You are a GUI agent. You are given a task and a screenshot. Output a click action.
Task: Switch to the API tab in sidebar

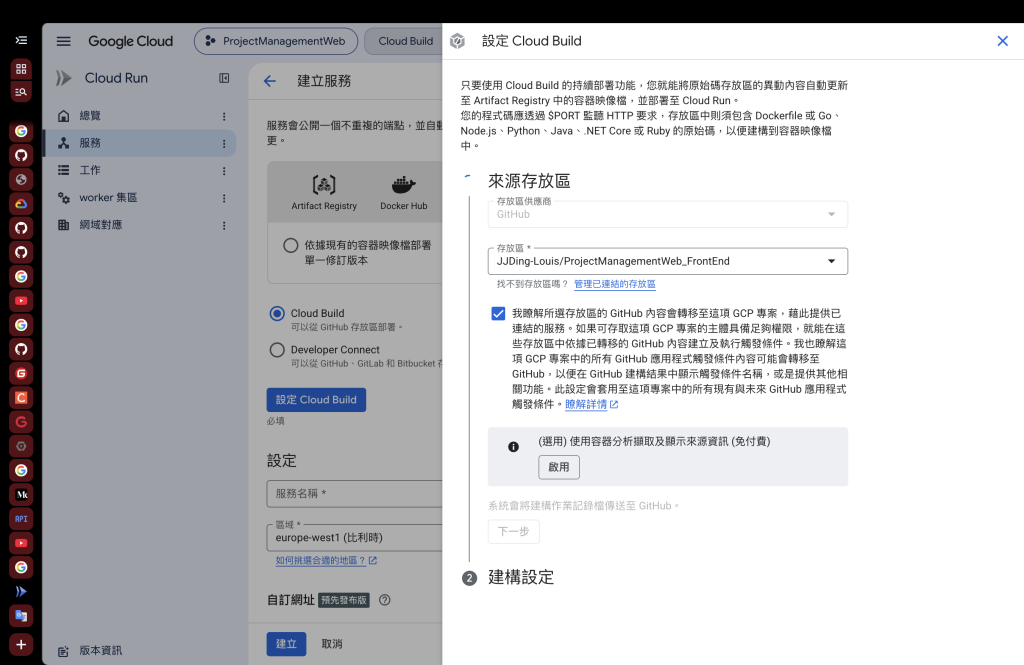click(x=21, y=519)
